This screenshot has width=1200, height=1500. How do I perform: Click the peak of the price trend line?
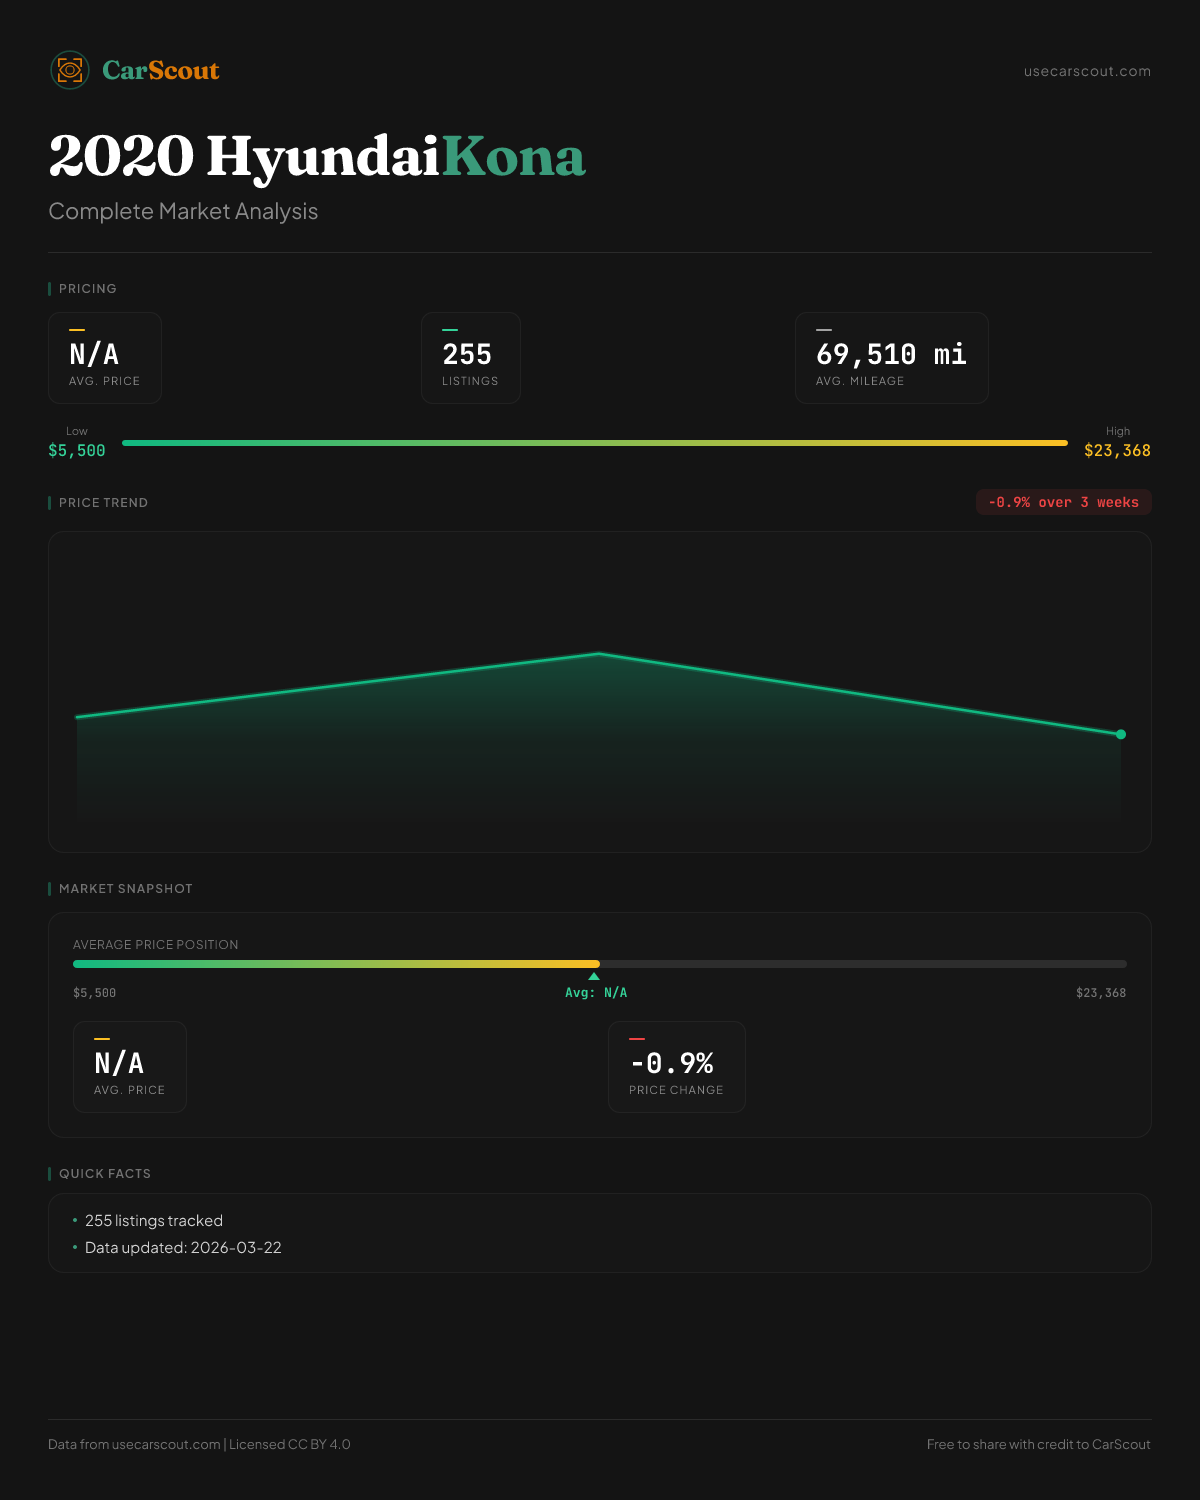(599, 654)
